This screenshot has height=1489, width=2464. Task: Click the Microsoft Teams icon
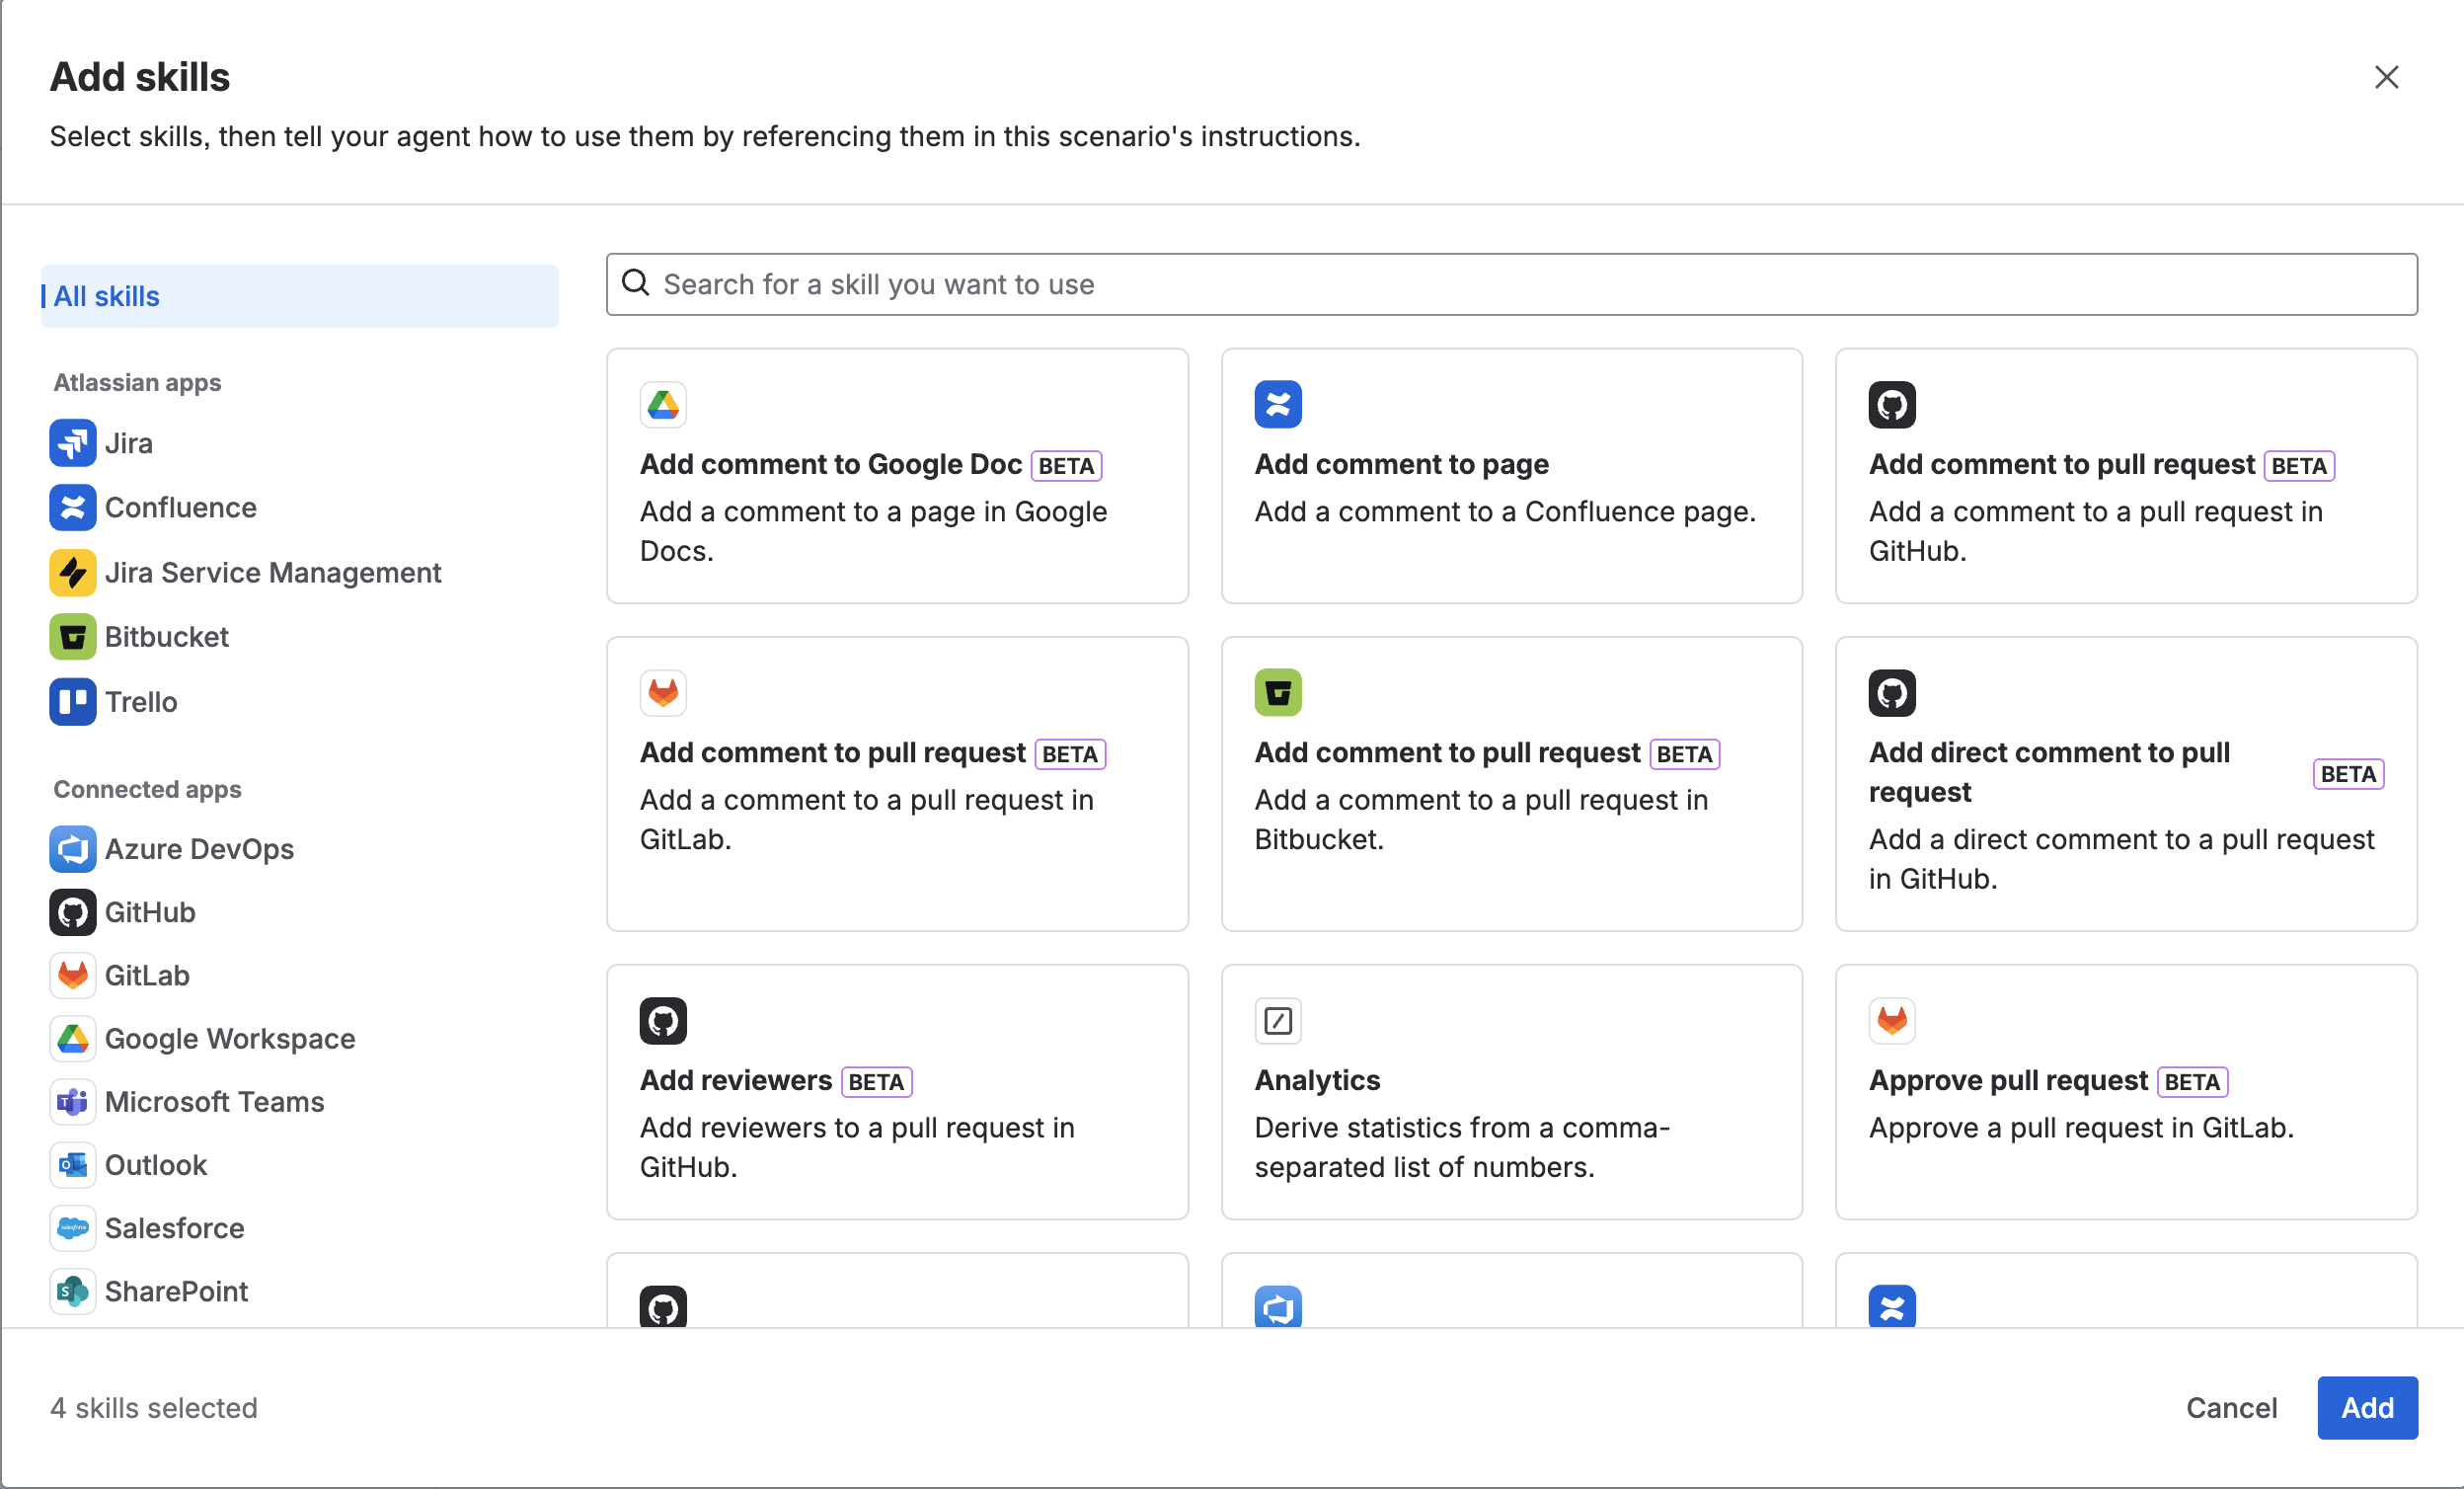(72, 1101)
